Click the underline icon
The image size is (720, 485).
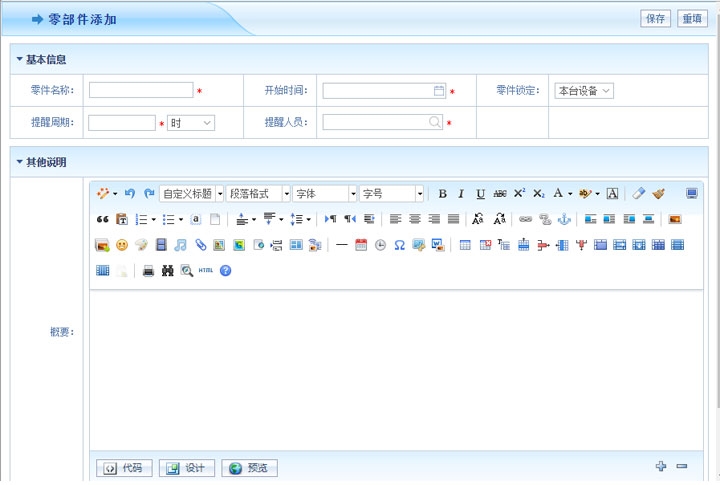[480, 194]
